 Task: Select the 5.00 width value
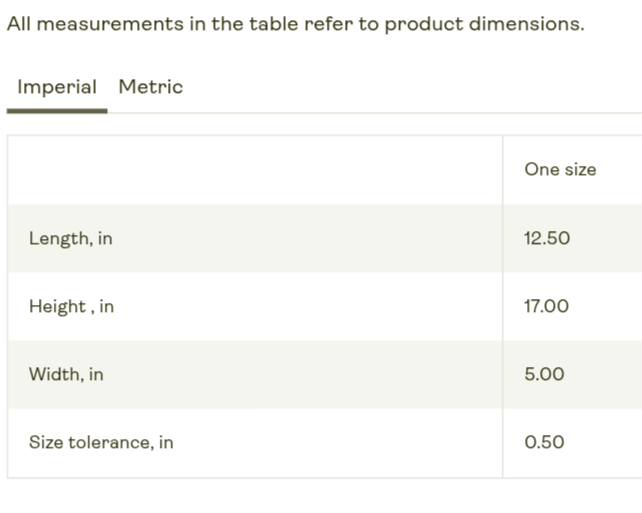544,375
